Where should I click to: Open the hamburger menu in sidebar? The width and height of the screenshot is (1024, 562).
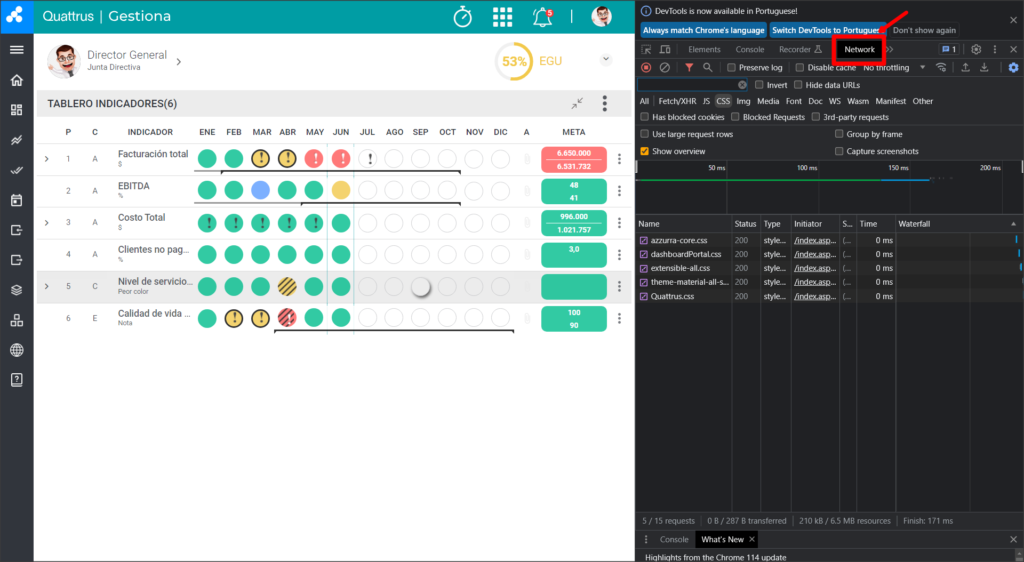[x=17, y=50]
